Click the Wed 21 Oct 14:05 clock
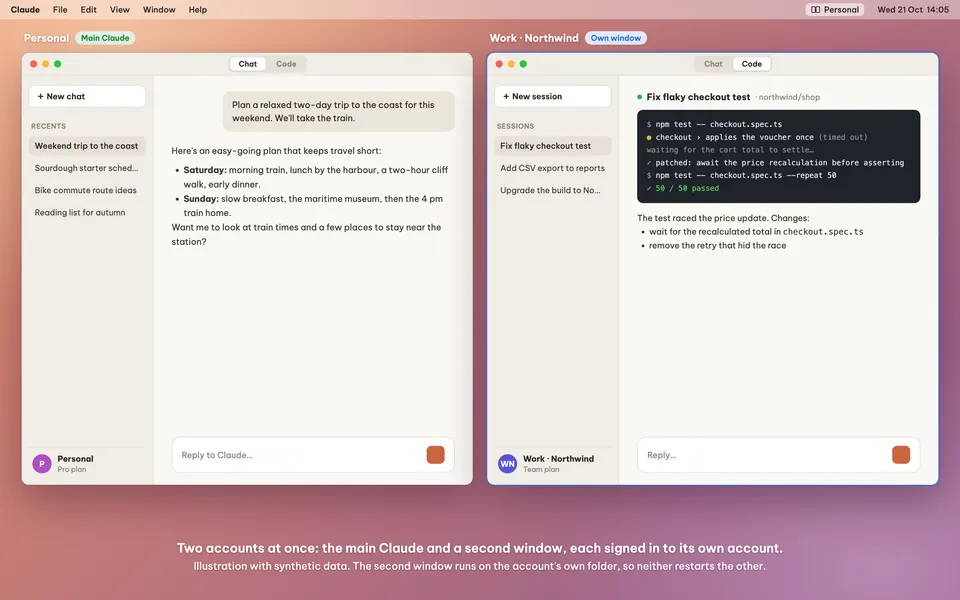Screen dimensions: 960x600 [913, 10]
